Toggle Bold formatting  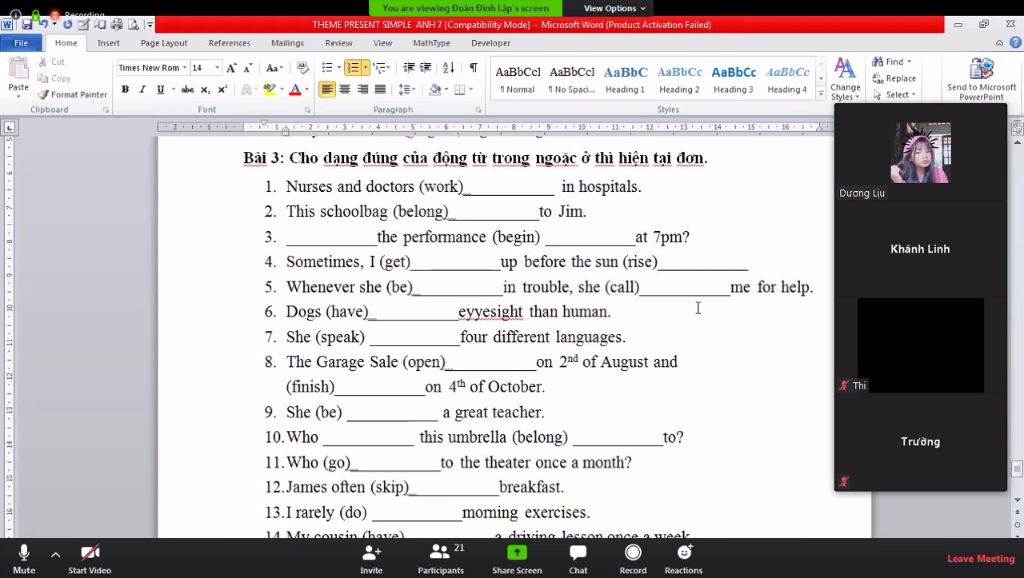tap(125, 89)
